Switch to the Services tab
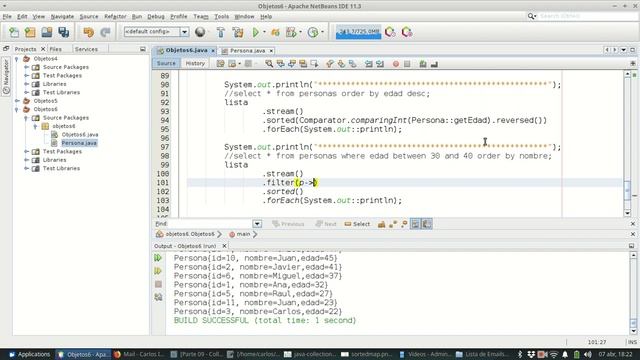640x360 pixels. (x=86, y=49)
